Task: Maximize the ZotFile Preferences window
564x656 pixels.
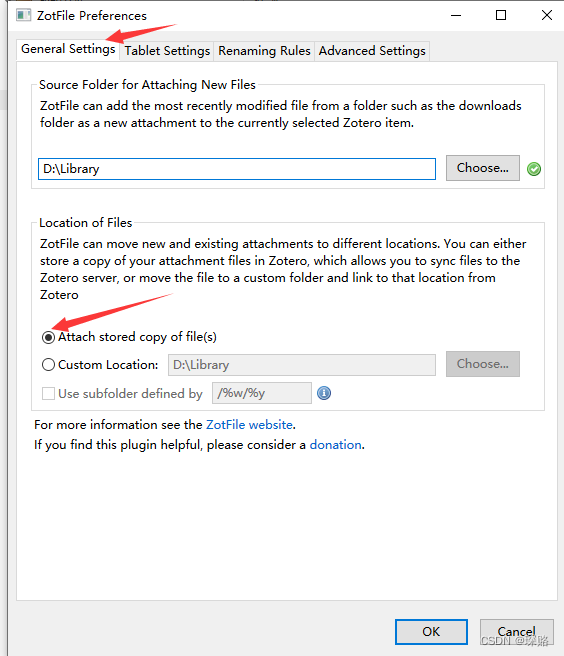Action: pos(501,15)
